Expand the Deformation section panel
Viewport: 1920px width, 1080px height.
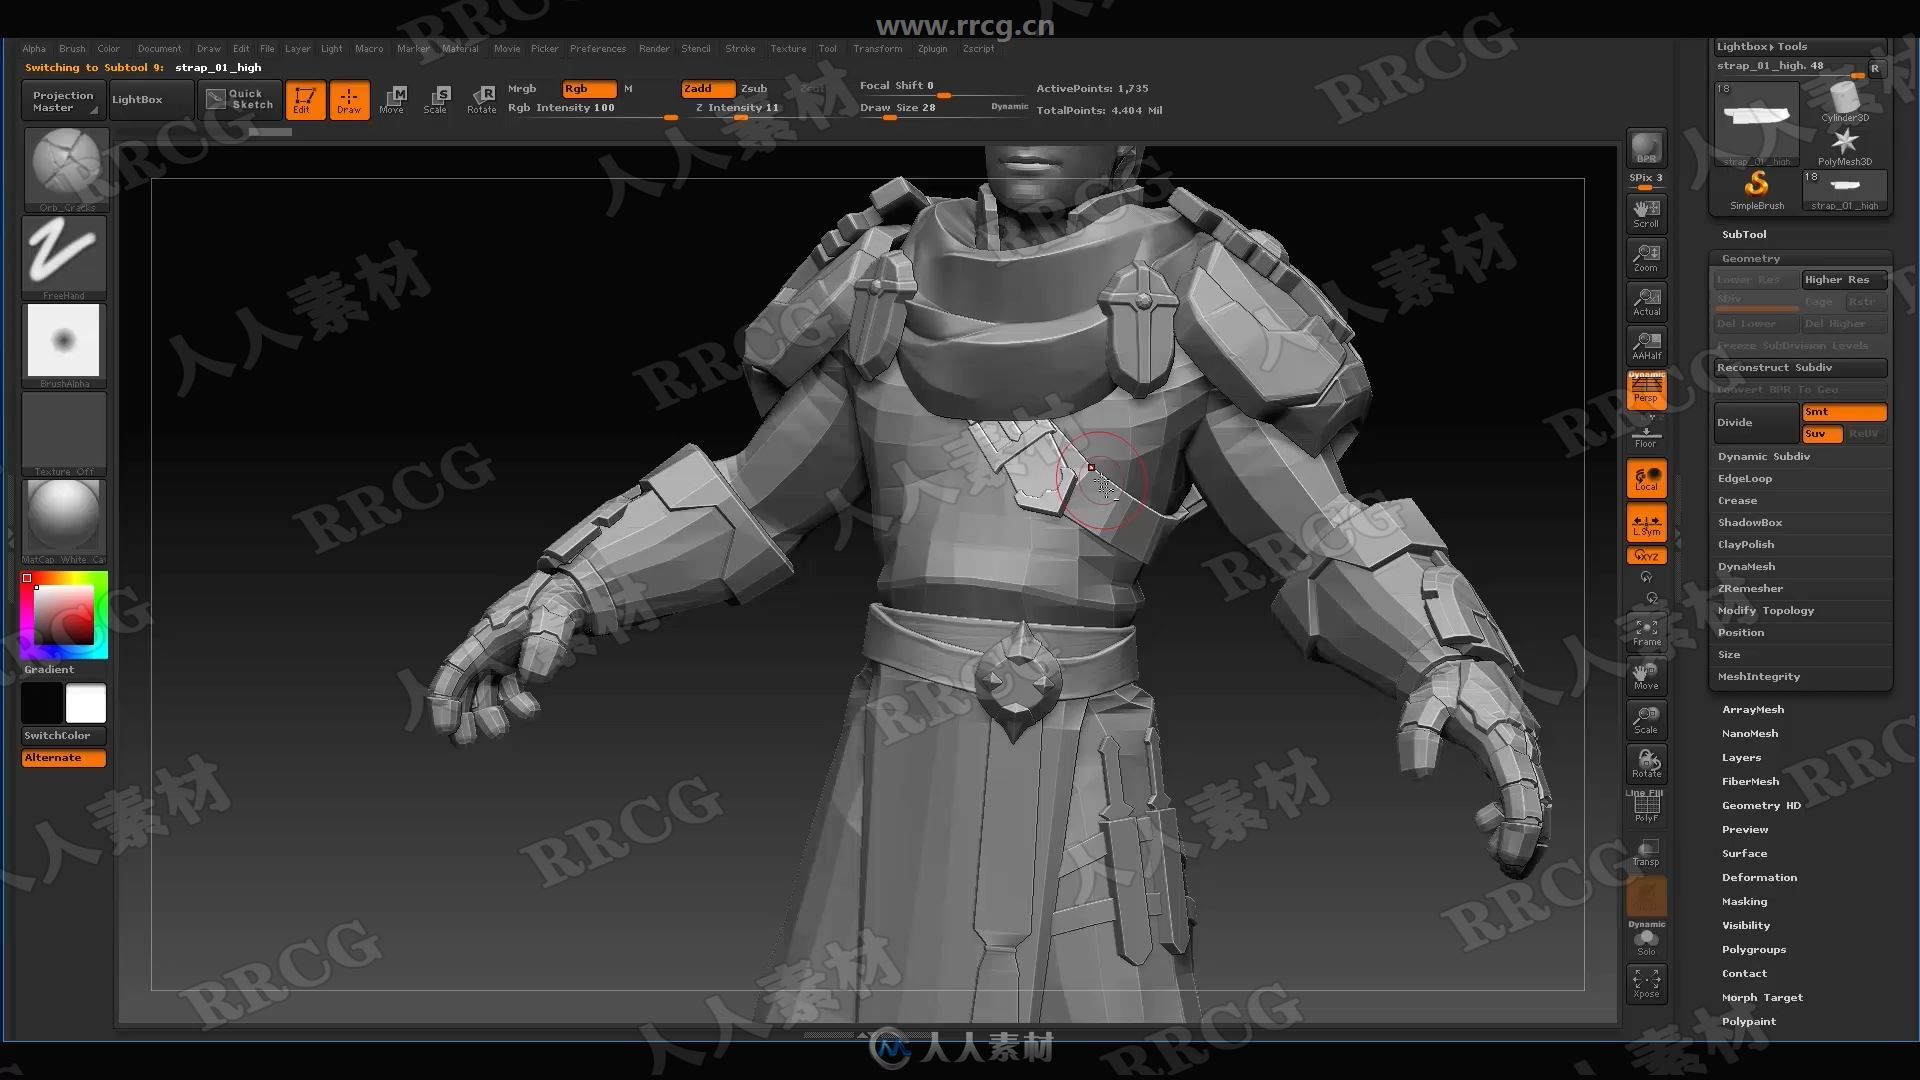(x=1758, y=877)
